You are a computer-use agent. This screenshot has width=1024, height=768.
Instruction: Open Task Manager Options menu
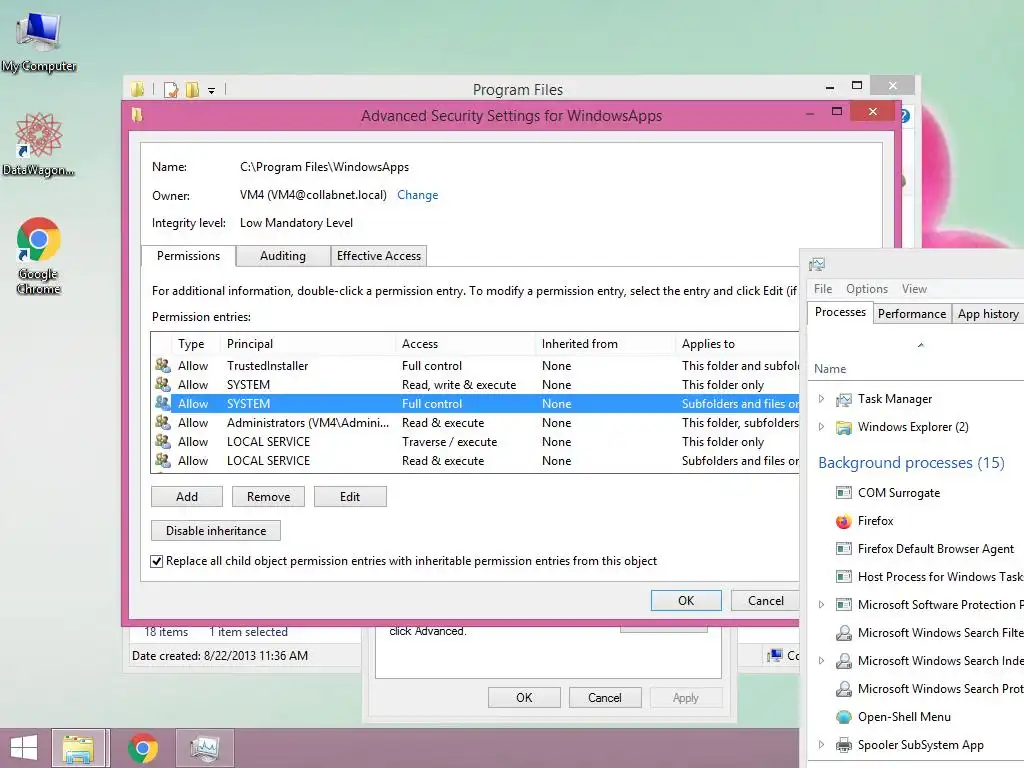coord(867,289)
